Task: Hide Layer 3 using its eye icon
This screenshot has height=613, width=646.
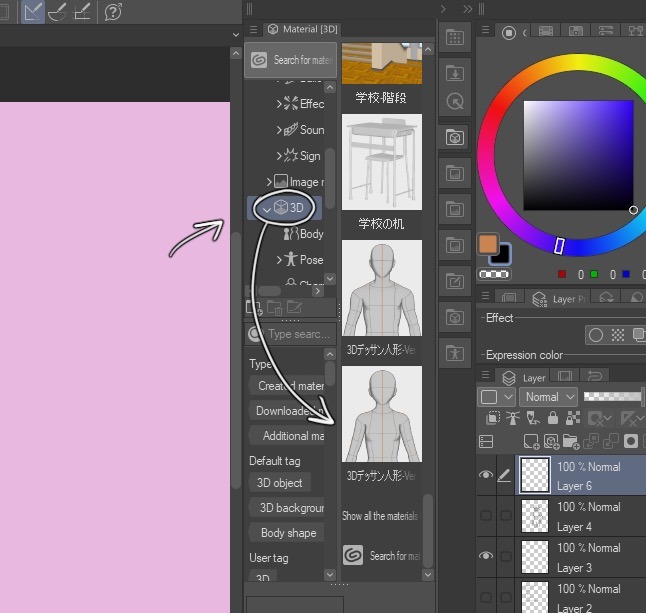Action: [486, 556]
